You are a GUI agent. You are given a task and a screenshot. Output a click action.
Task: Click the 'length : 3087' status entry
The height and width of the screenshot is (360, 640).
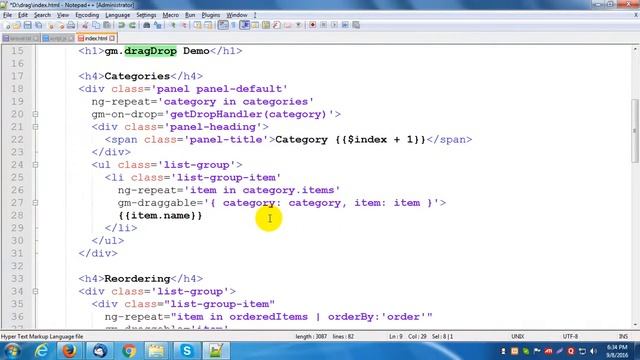(x=311, y=337)
